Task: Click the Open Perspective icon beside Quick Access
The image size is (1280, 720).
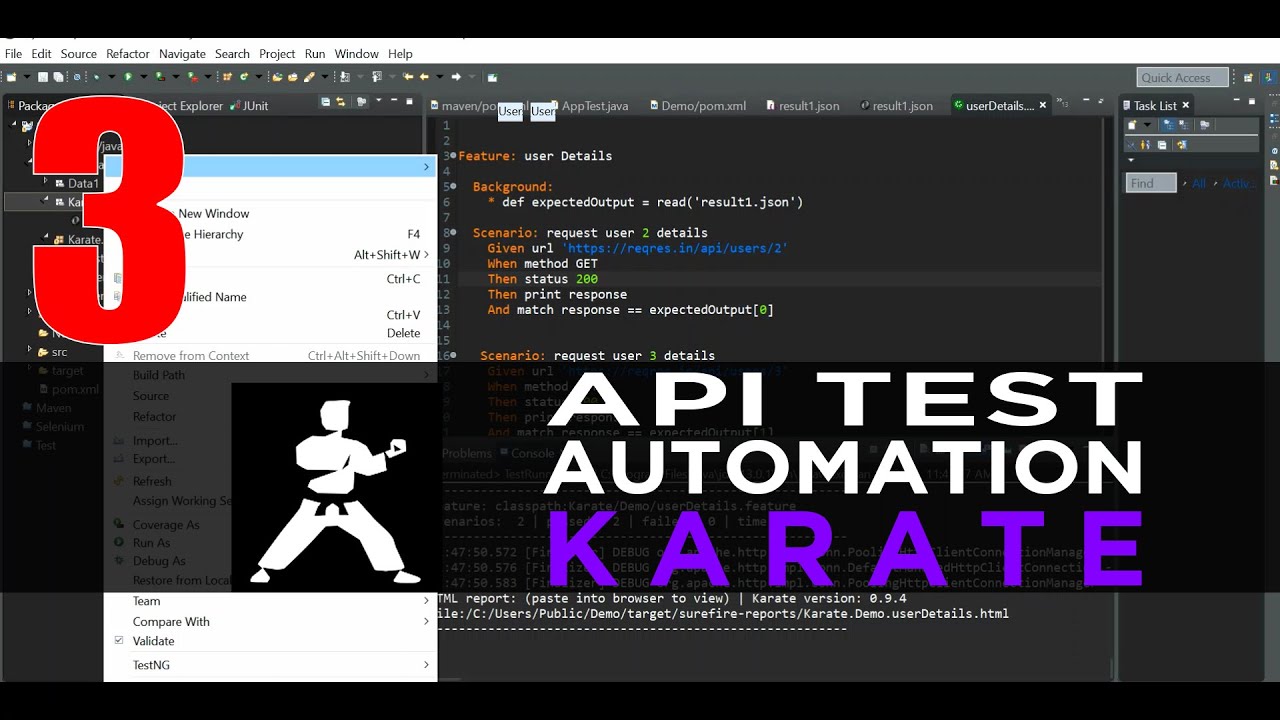Action: pos(1247,77)
